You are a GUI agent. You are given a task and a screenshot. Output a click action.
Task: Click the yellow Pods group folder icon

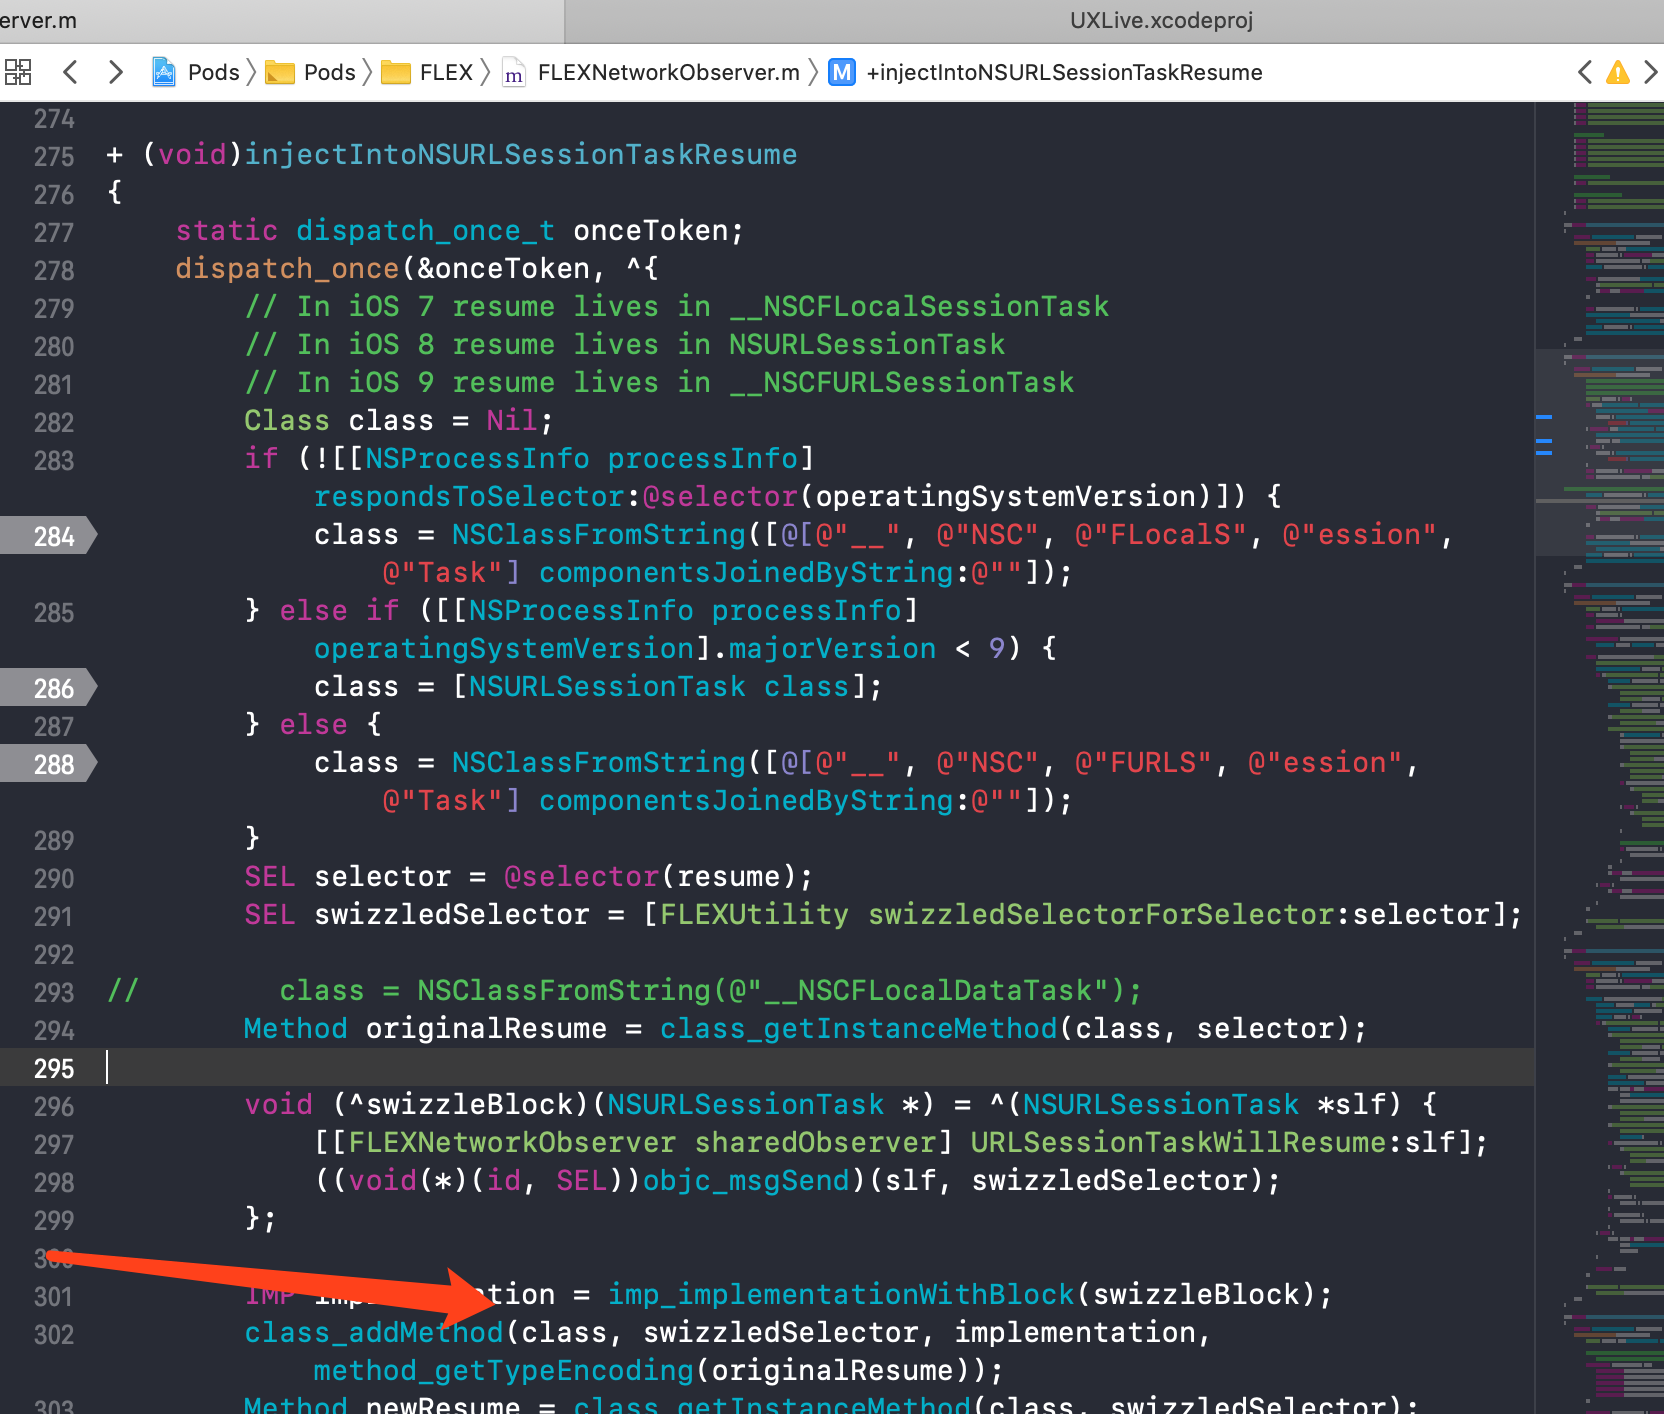tap(280, 71)
